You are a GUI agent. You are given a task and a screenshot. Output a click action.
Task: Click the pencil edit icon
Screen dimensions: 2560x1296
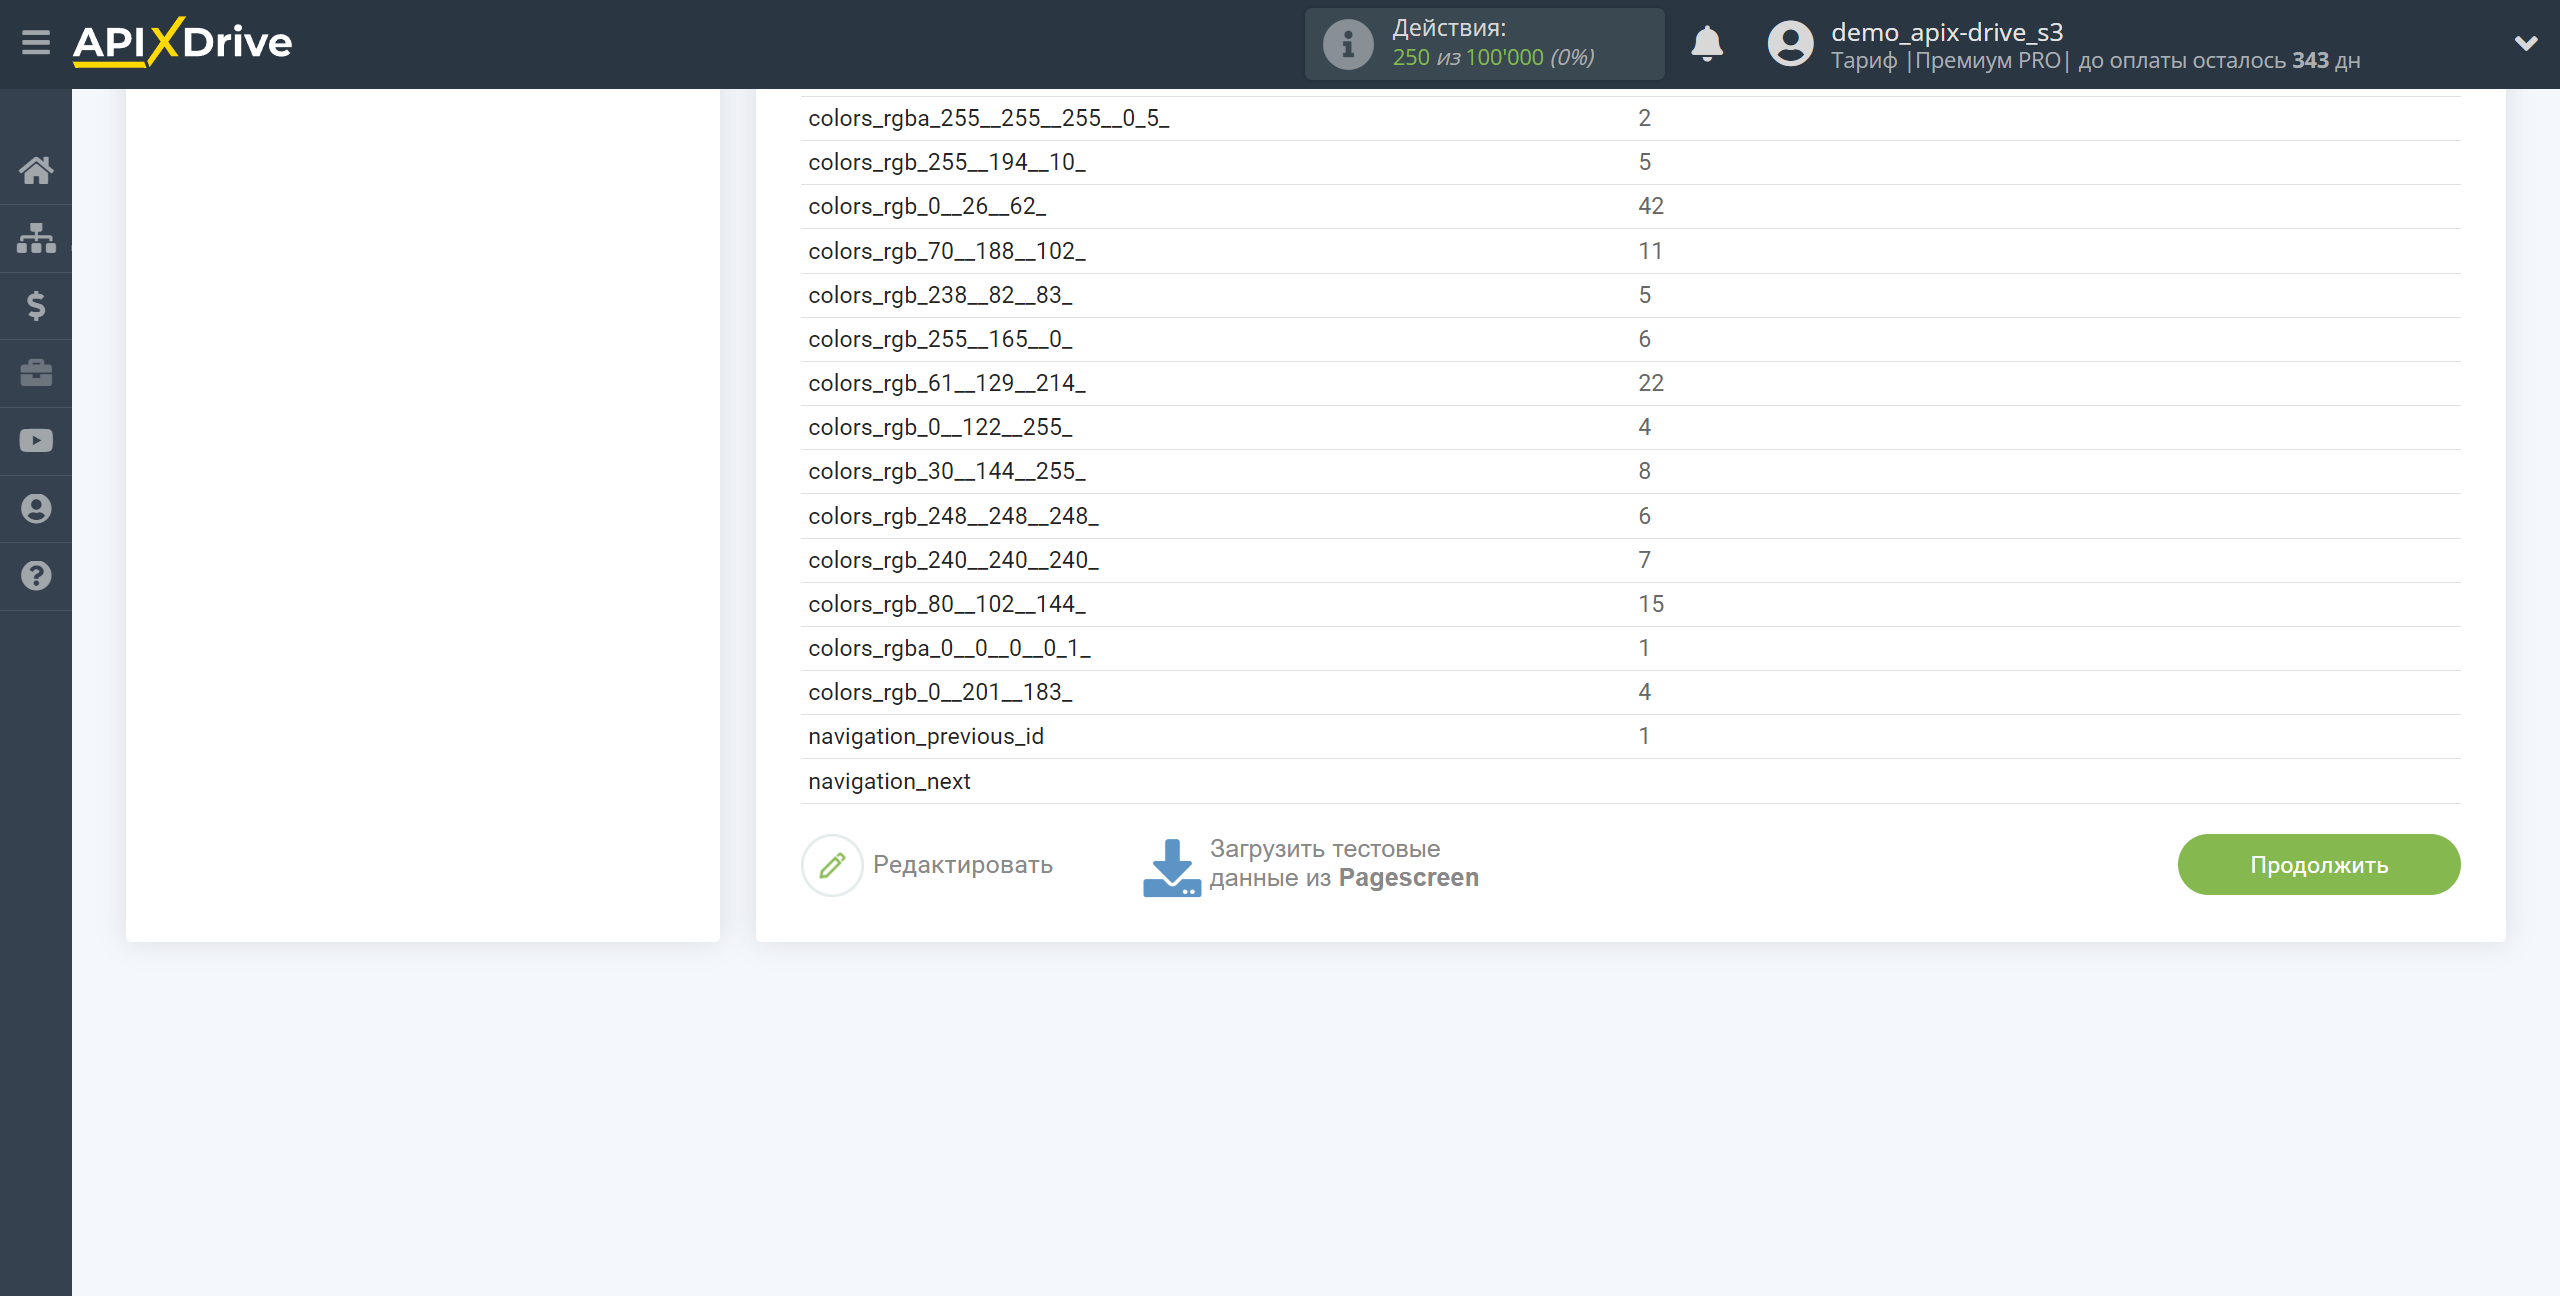tap(832, 865)
